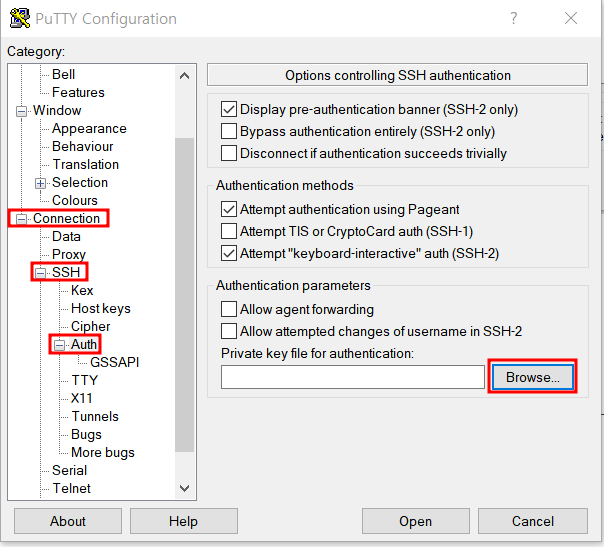Screen dimensions: 604x547
Task: Open the GSSAPI category
Action: click(x=114, y=362)
